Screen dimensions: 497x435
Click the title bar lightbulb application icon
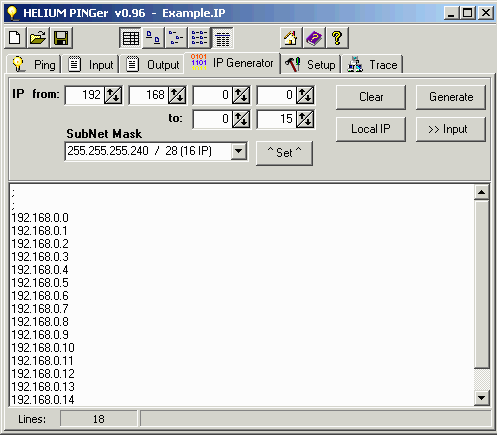coord(12,13)
